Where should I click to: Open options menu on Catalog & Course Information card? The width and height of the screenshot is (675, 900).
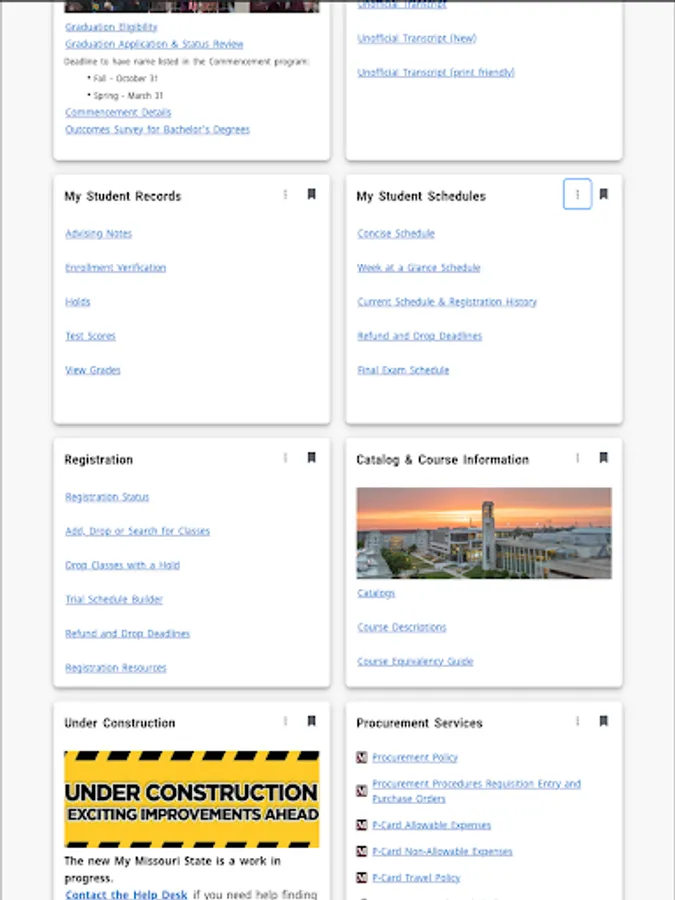click(577, 457)
